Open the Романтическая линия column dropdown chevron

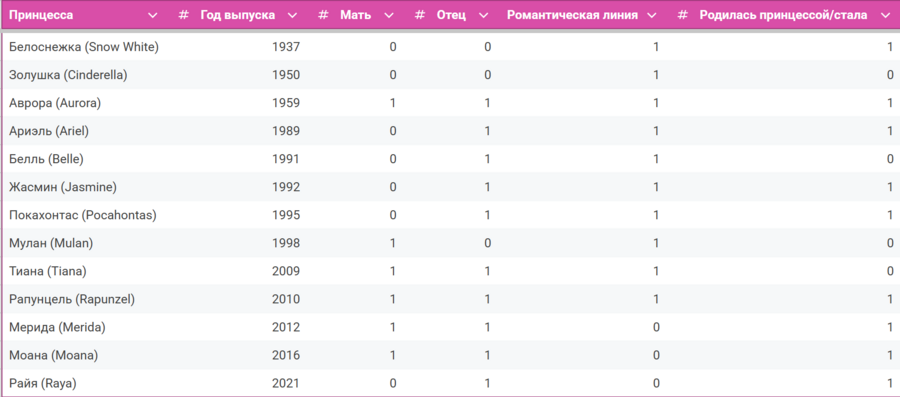tap(651, 15)
